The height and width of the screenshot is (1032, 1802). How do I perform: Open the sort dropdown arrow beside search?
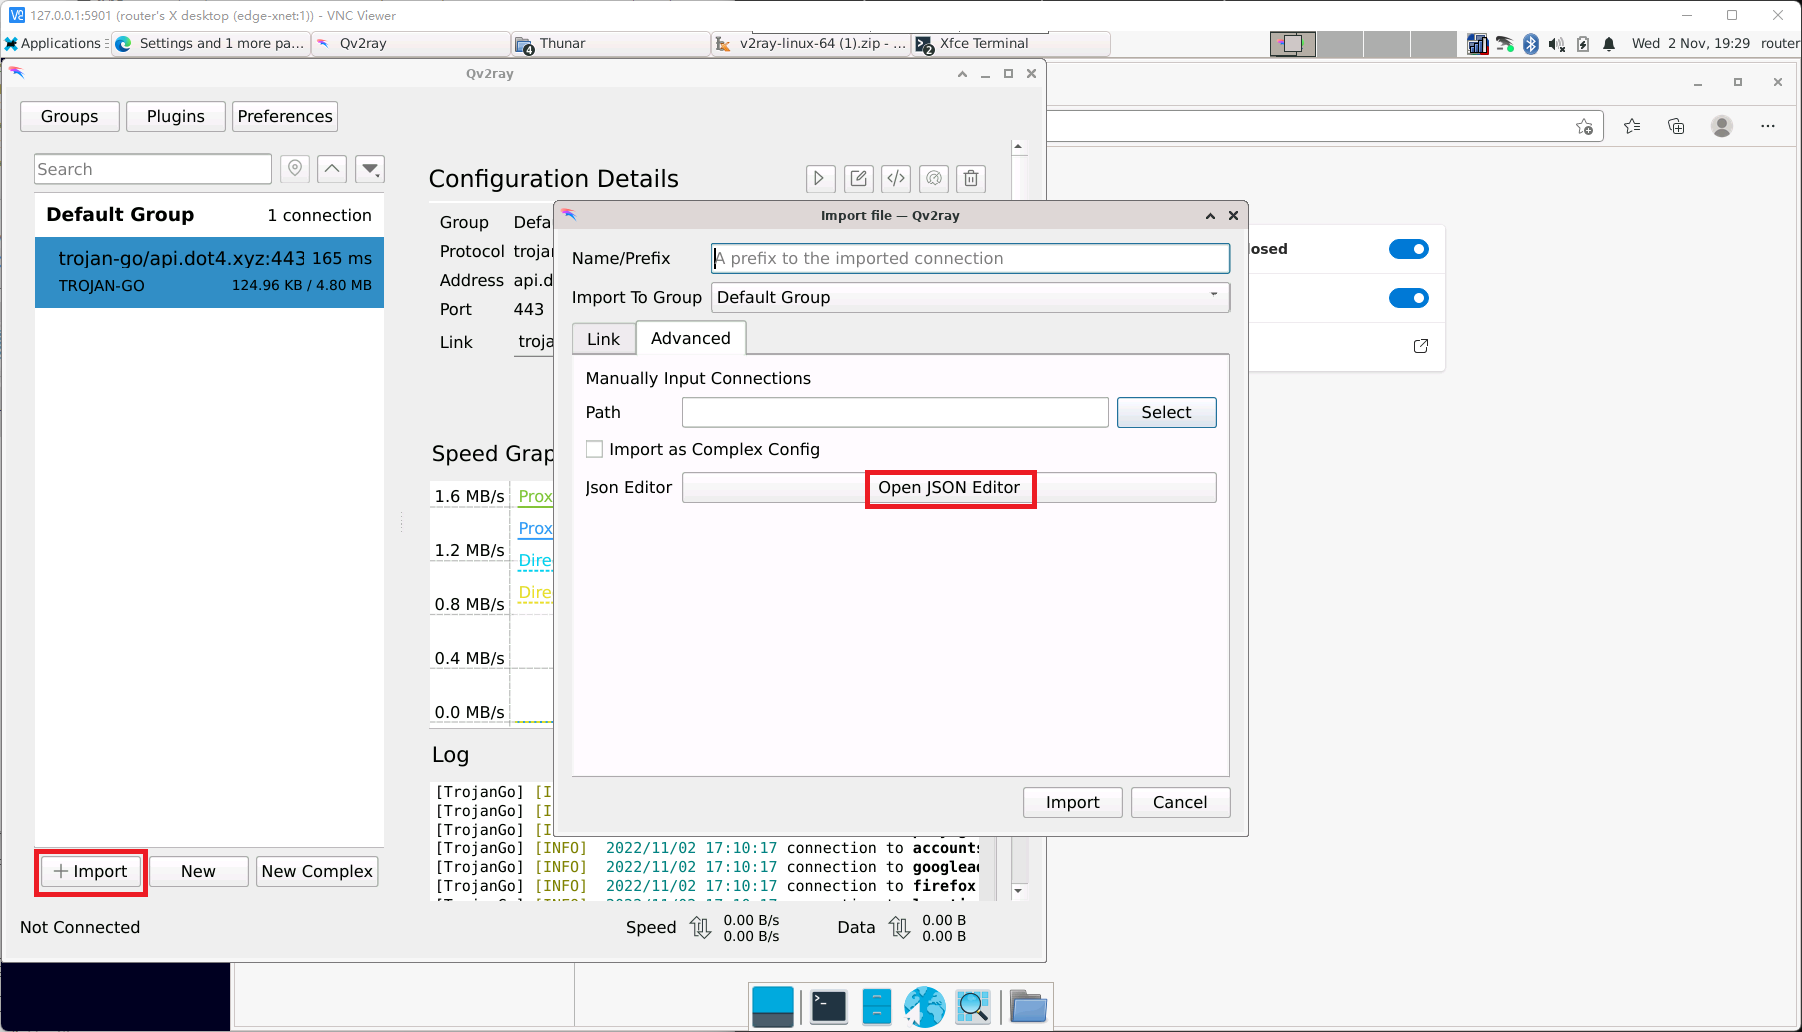coord(370,169)
